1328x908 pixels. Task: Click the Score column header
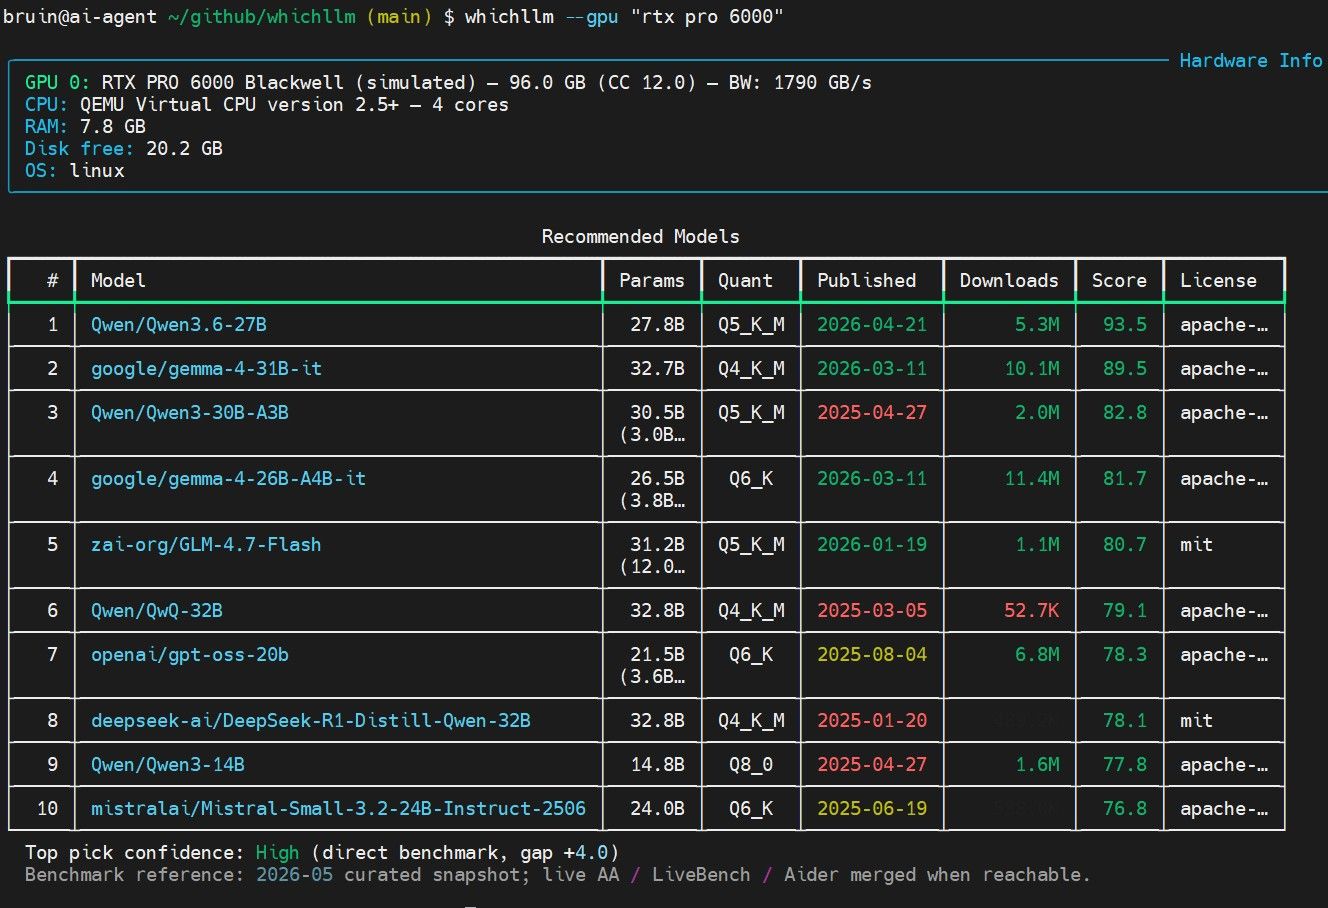1119,281
